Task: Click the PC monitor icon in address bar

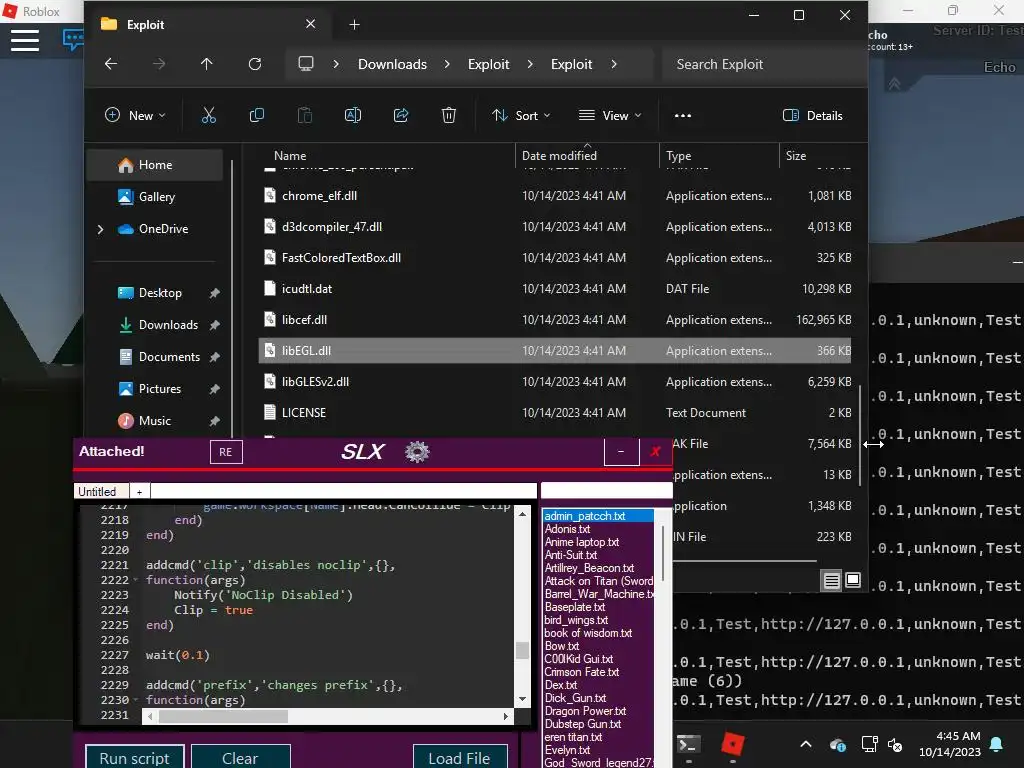Action: (306, 64)
